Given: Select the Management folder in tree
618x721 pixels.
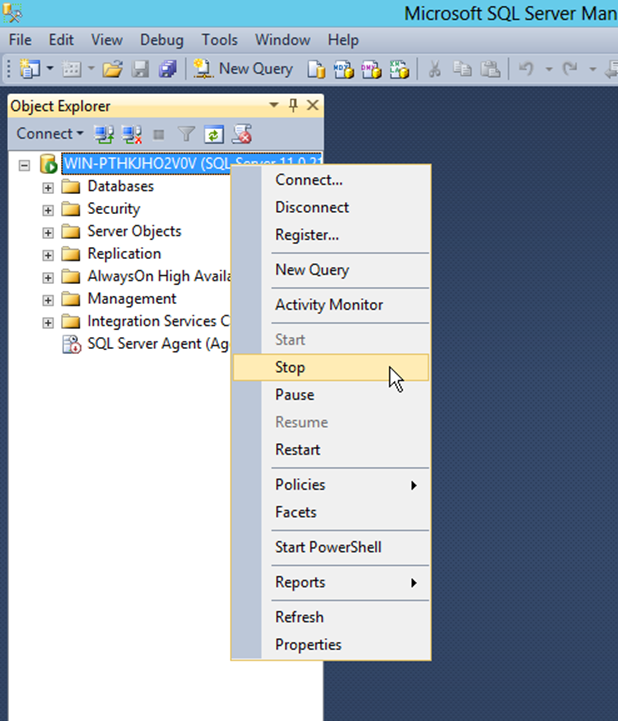Looking at the screenshot, I should tap(131, 299).
